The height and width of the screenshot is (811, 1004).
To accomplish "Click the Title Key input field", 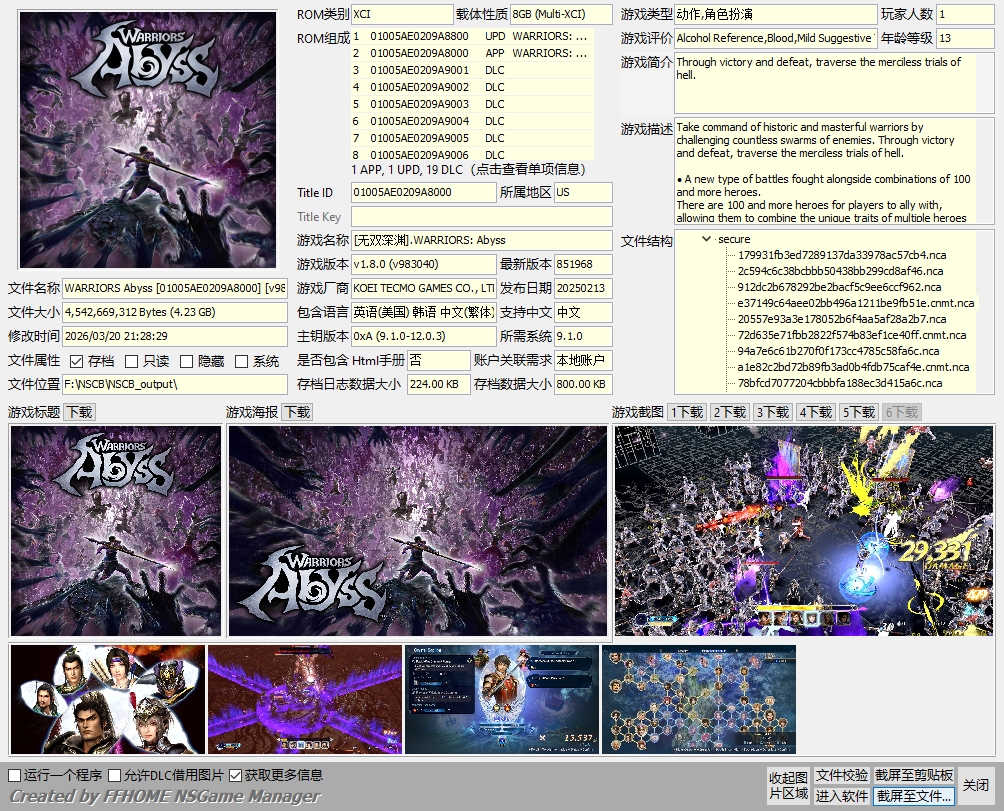I will [x=481, y=217].
